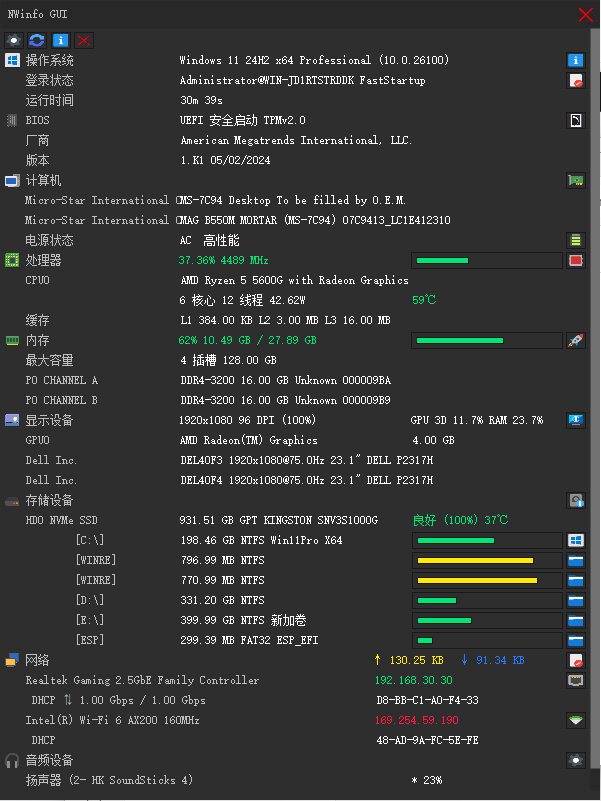Click the processor usage progress bar
Viewport: 601px width, 801px height.
pyautogui.click(x=487, y=261)
